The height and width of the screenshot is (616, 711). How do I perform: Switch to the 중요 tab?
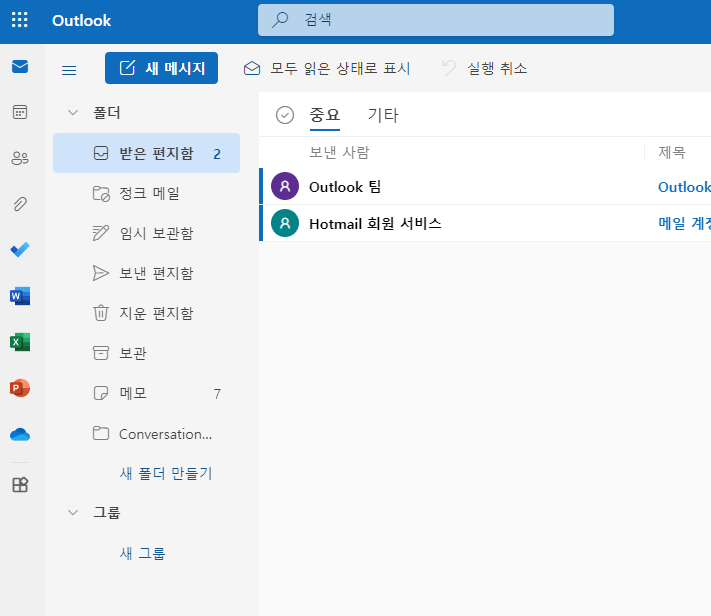[325, 115]
